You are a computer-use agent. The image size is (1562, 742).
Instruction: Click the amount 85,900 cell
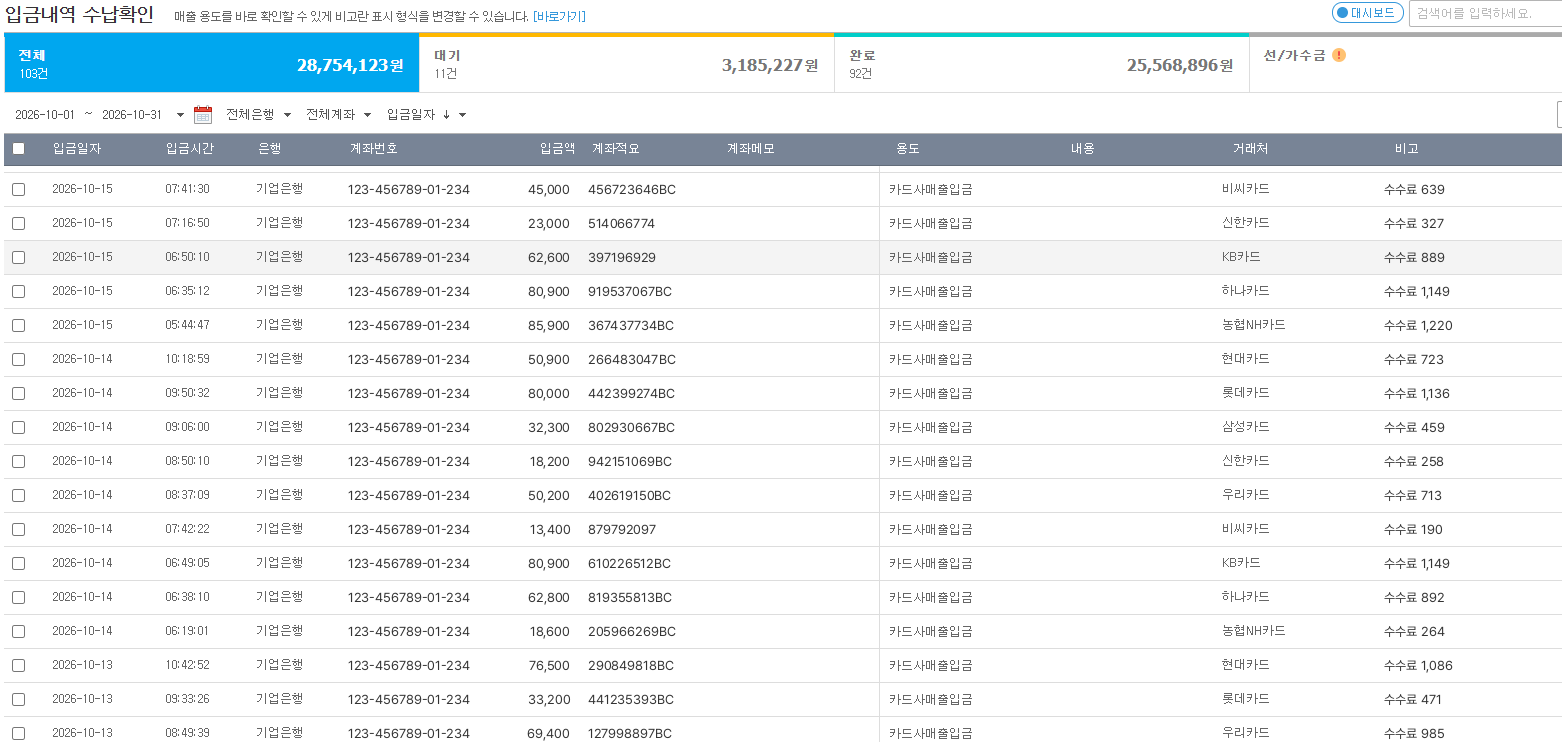click(549, 325)
